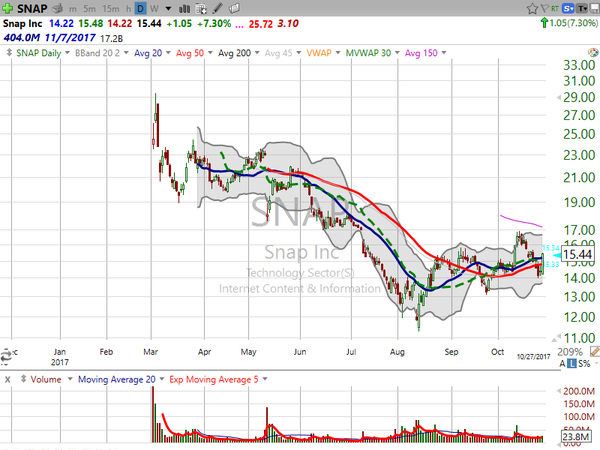The height and width of the screenshot is (450, 600).
Task: Click the green up arrow net change
Action: click(544, 23)
